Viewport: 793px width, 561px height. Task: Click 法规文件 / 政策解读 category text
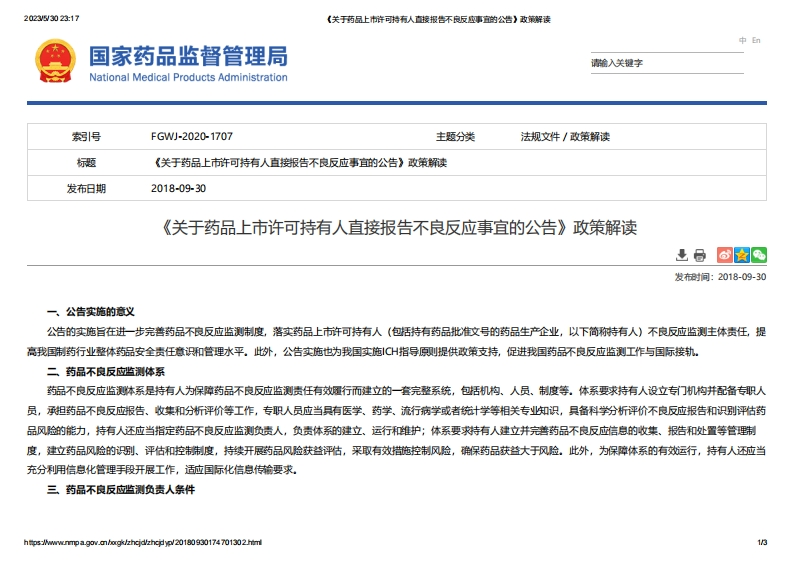click(565, 137)
